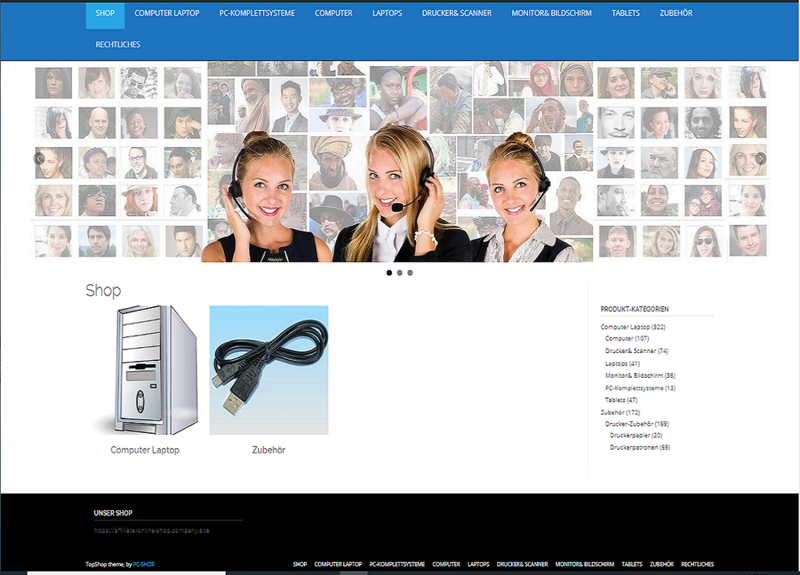The width and height of the screenshot is (800, 575).
Task: Click RECHTLICHES in the footer menu
Action: (x=697, y=564)
